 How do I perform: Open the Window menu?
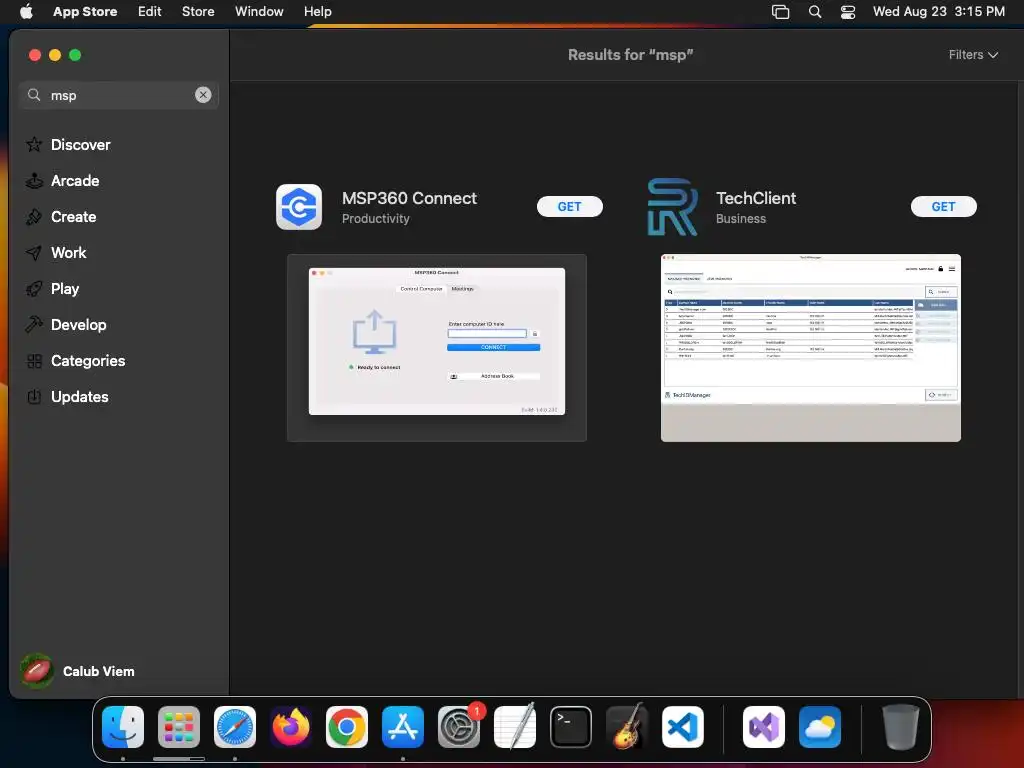(259, 11)
